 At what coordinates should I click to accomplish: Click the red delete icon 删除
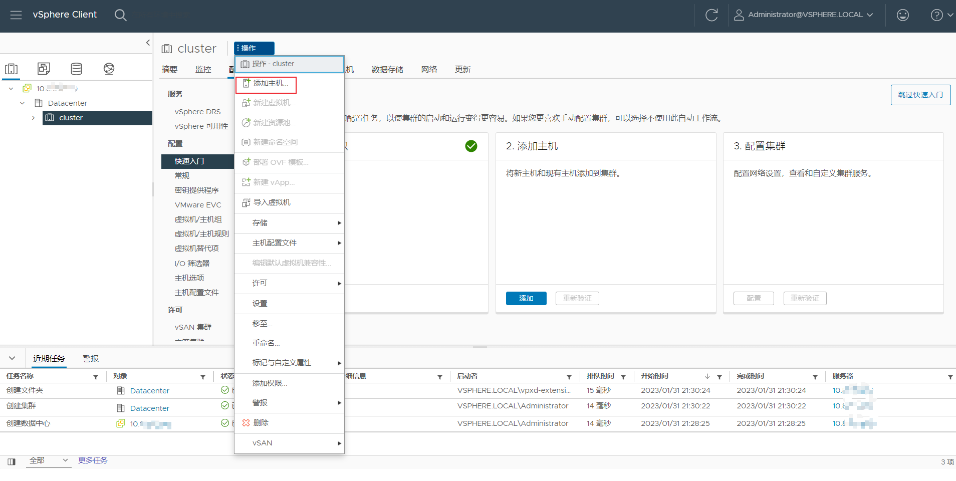[246, 422]
